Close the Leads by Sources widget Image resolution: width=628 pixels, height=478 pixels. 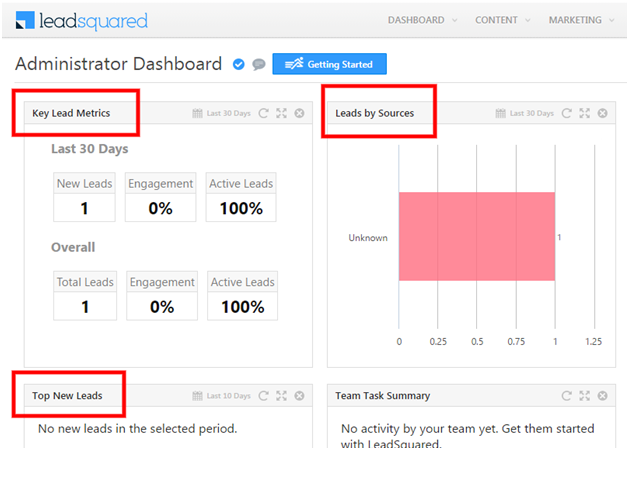(x=602, y=113)
